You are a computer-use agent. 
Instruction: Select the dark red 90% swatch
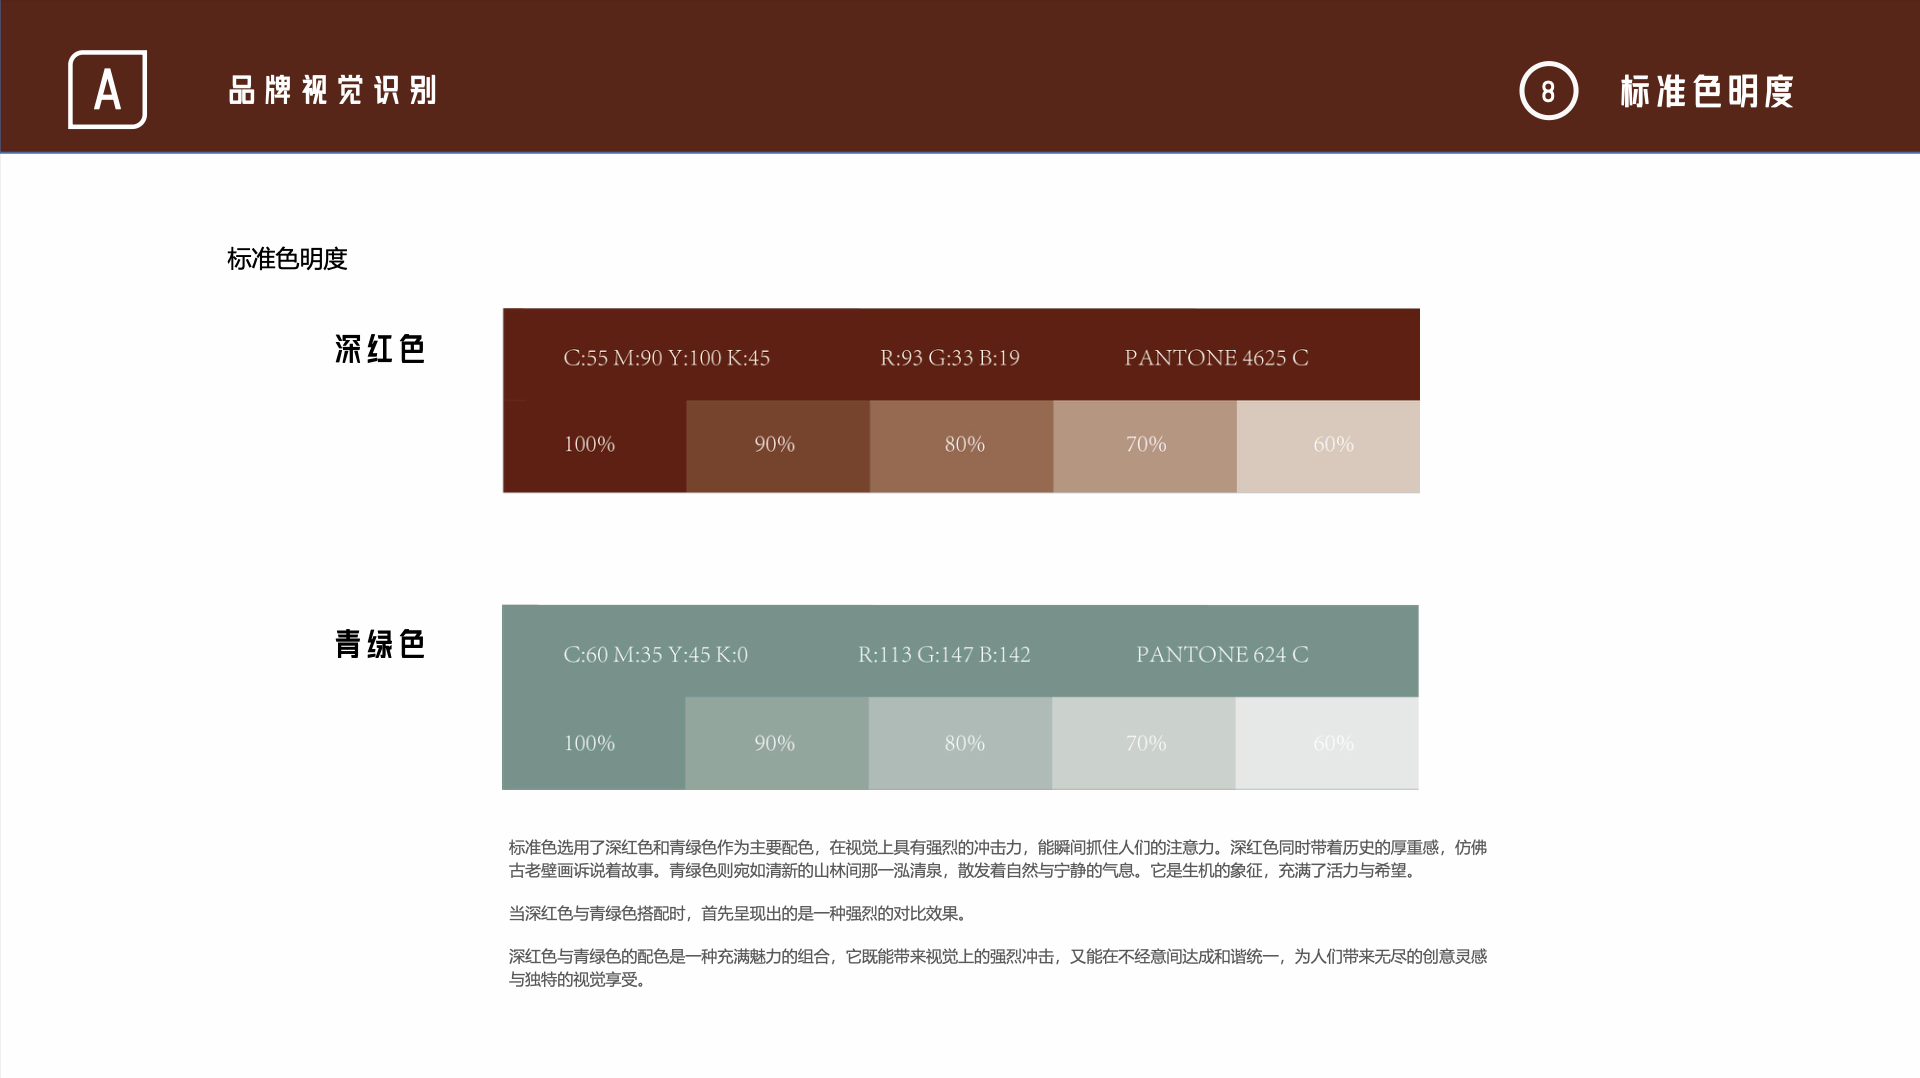click(777, 446)
